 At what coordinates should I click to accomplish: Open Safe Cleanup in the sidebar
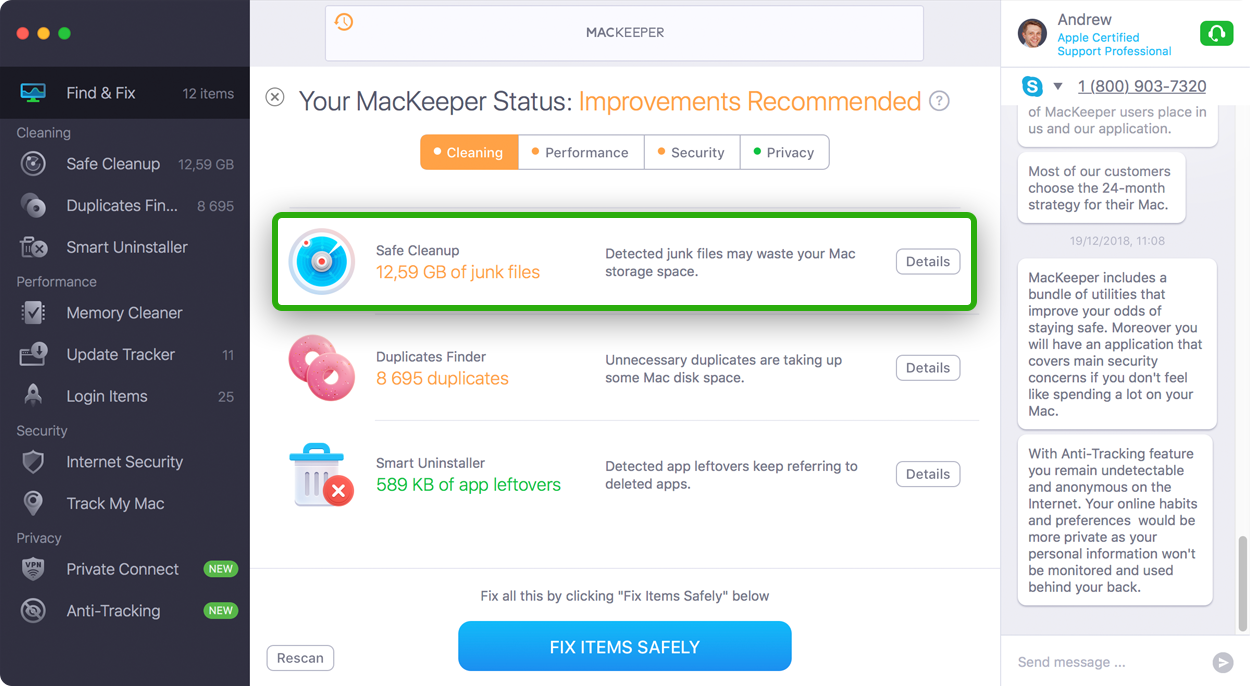coord(125,164)
